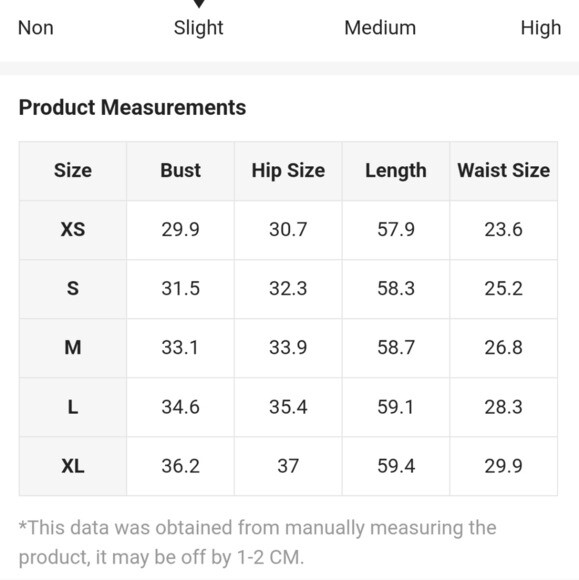Select the Non stretch label
Screen dimensions: 579x580
pyautogui.click(x=36, y=28)
